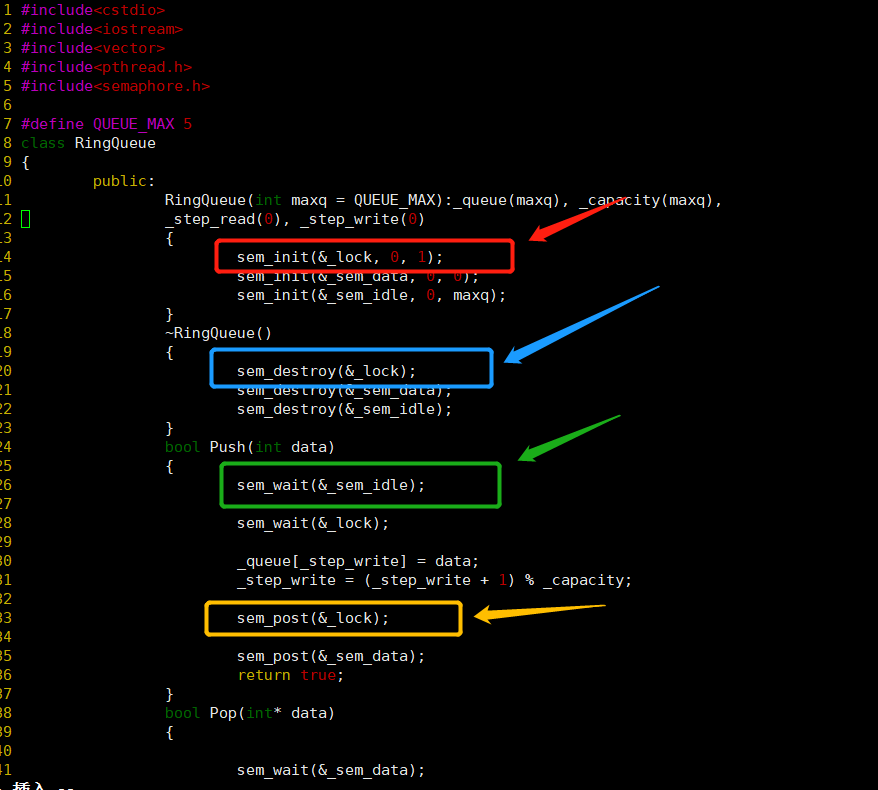Click the 'public:' access specifier
Image resolution: width=878 pixels, height=790 pixels.
(x=124, y=181)
